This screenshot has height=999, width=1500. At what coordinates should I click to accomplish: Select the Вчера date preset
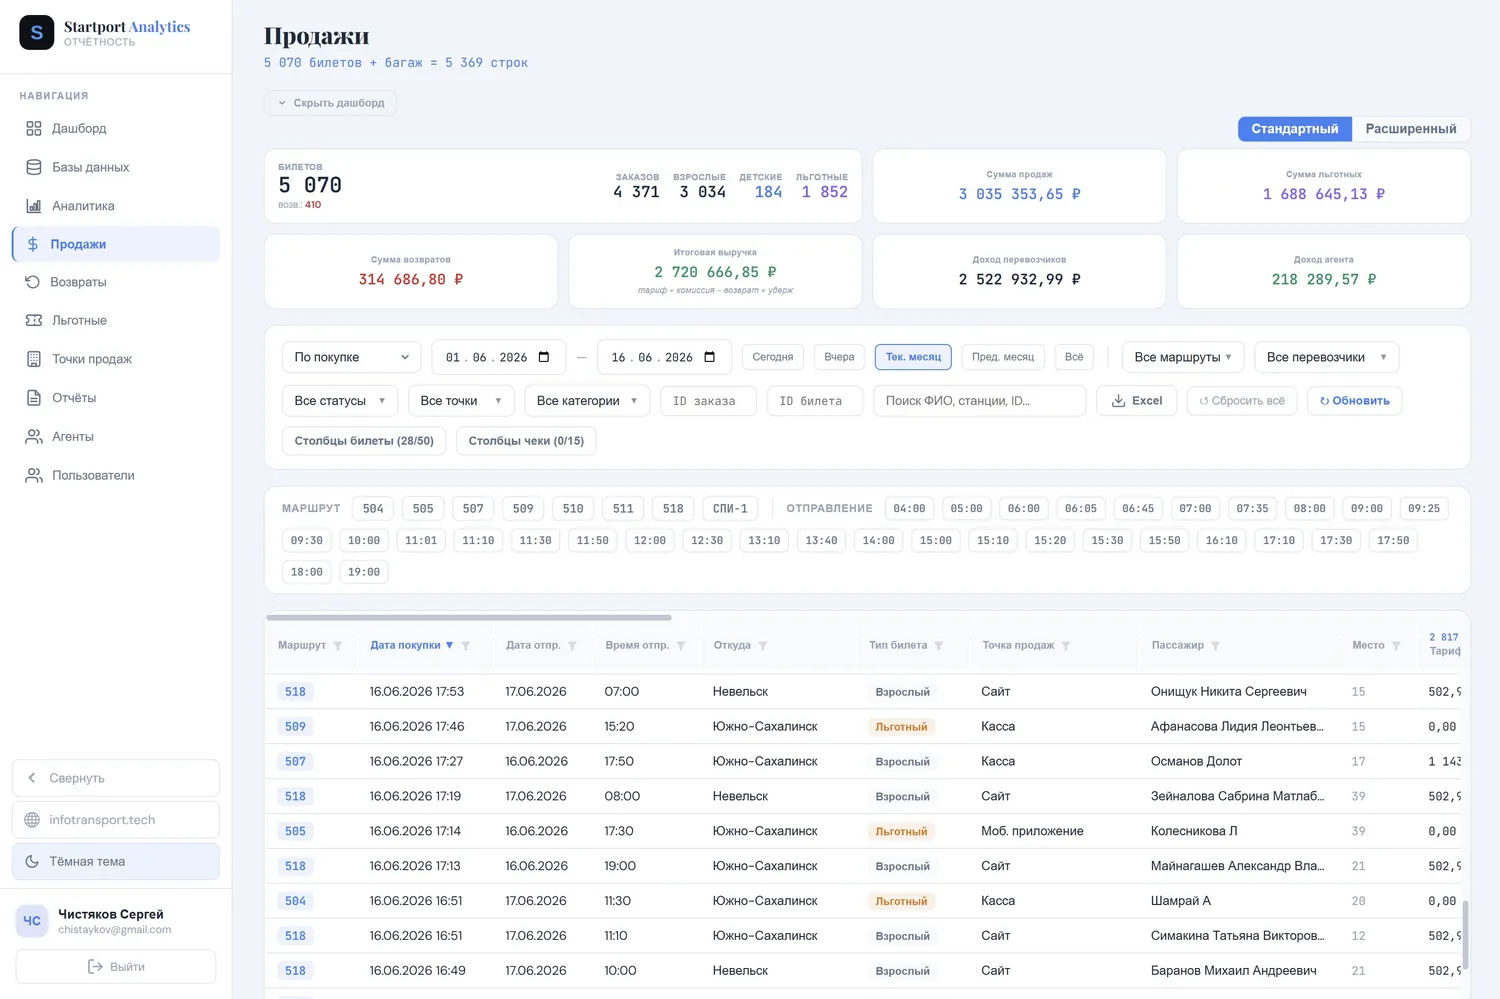click(x=839, y=357)
